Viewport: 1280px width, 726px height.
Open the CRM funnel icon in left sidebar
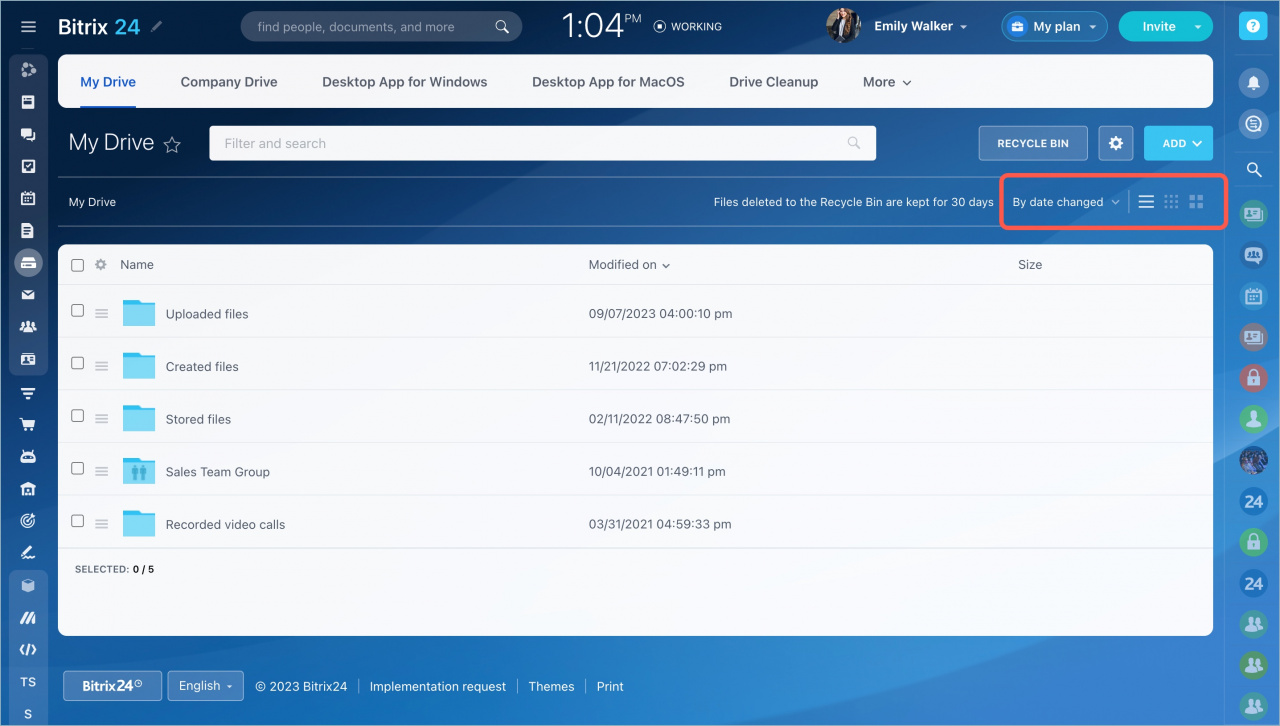(28, 393)
